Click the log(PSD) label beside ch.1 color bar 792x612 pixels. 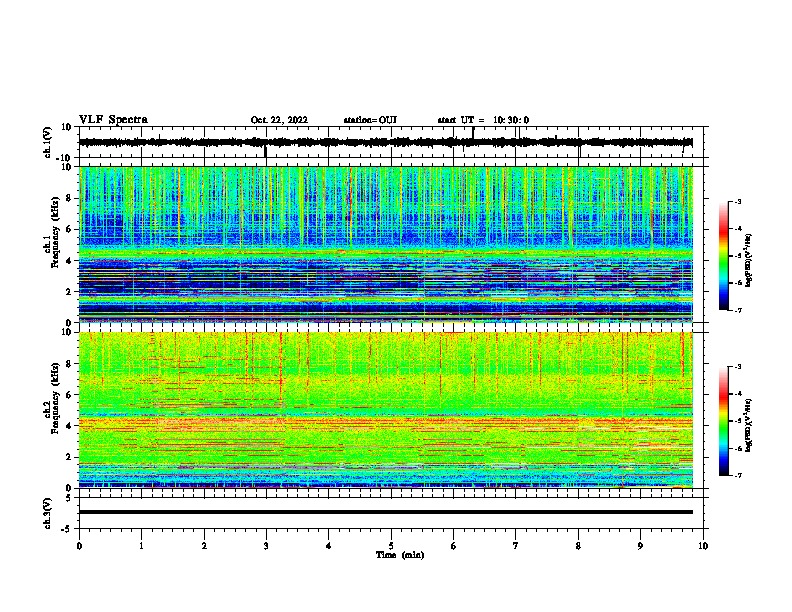pyautogui.click(x=749, y=261)
